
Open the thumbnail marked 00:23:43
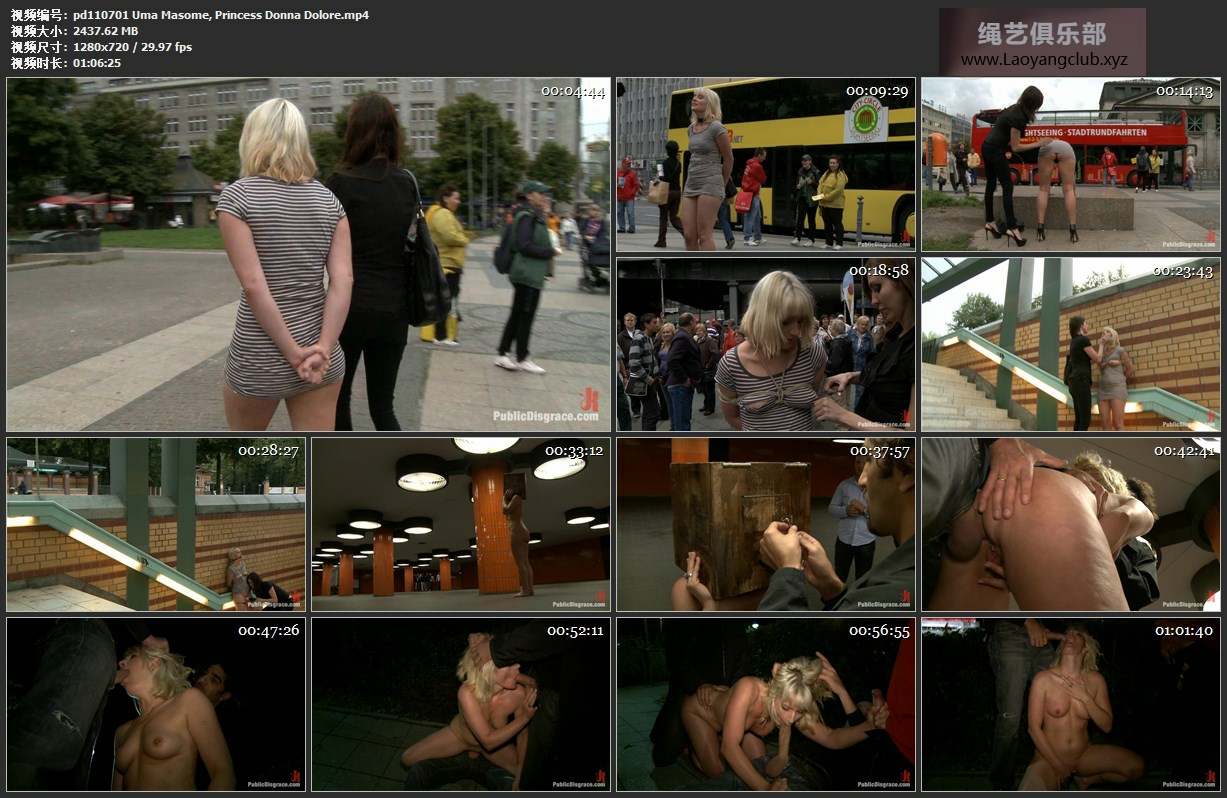click(x=1070, y=344)
